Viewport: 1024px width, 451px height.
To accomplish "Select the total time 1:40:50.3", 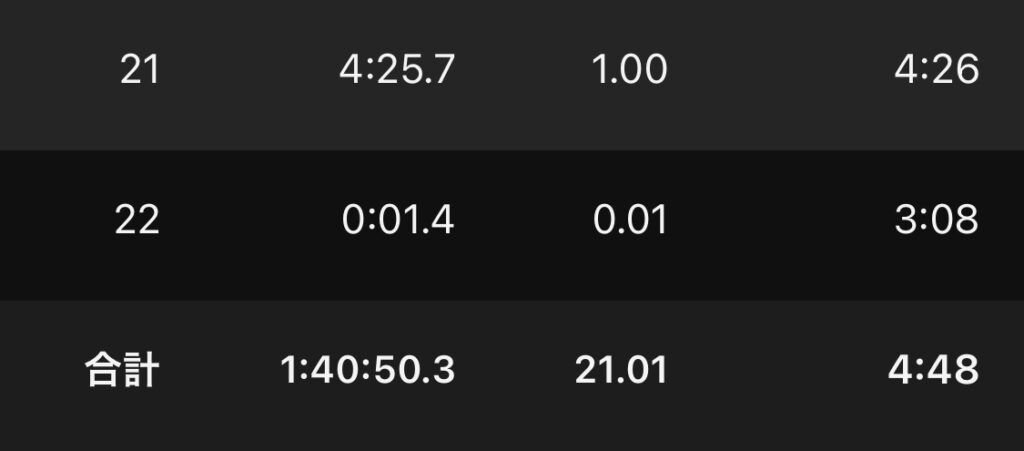I will [367, 370].
